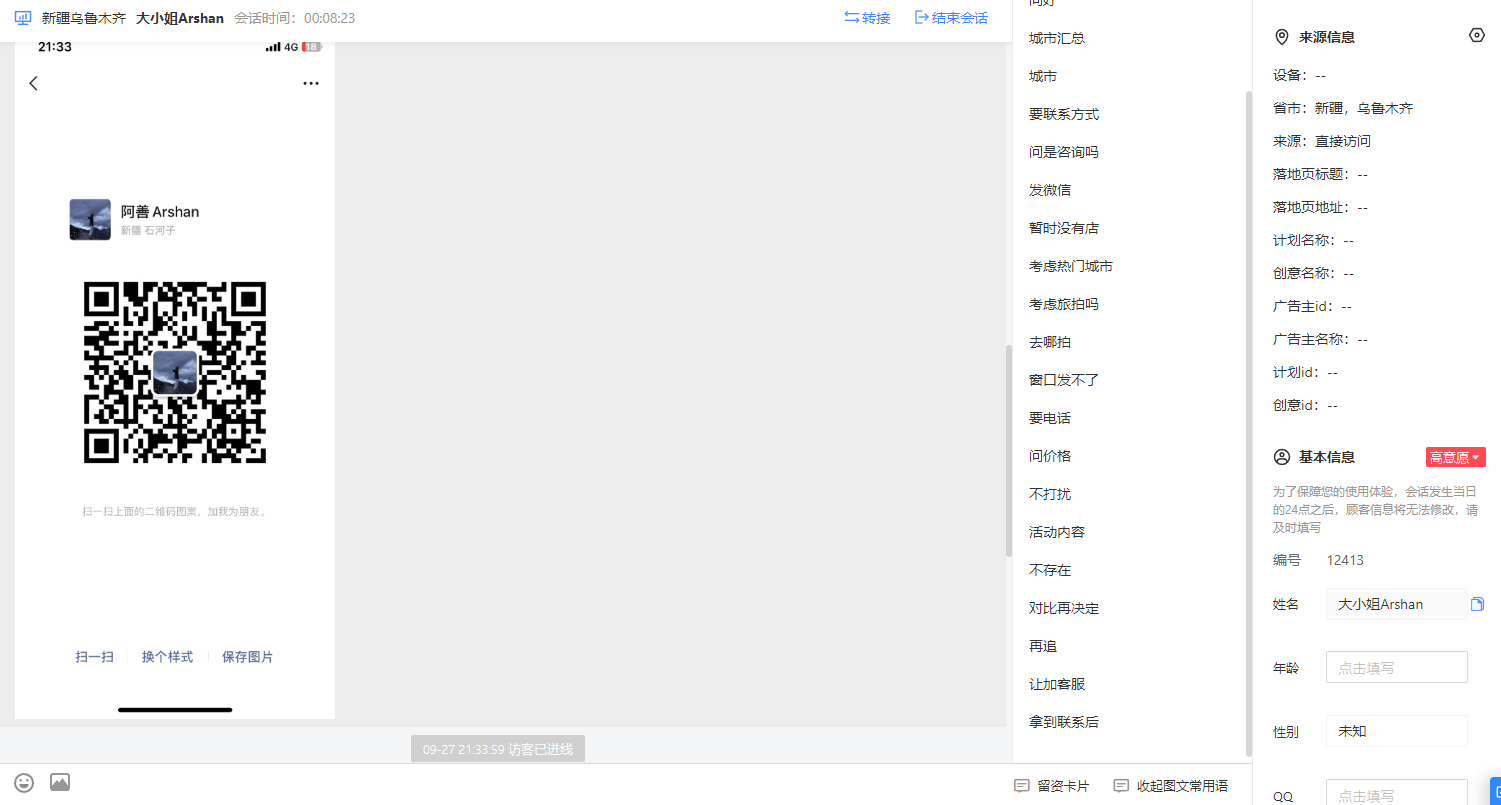Choose the phrase 再追
Image resolution: width=1501 pixels, height=805 pixels.
tap(1043, 646)
